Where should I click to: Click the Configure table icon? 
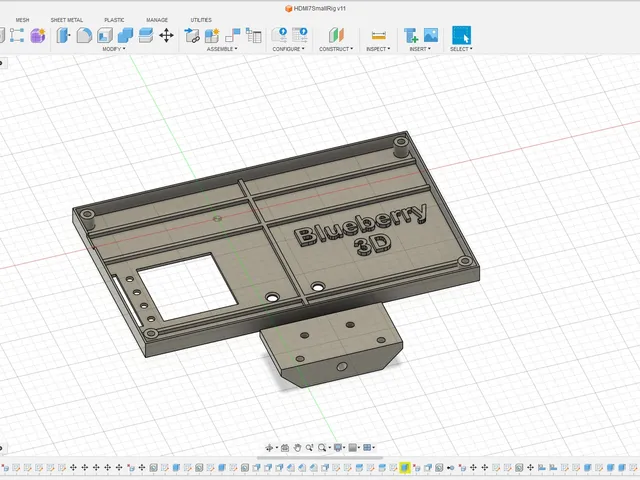tap(300, 36)
